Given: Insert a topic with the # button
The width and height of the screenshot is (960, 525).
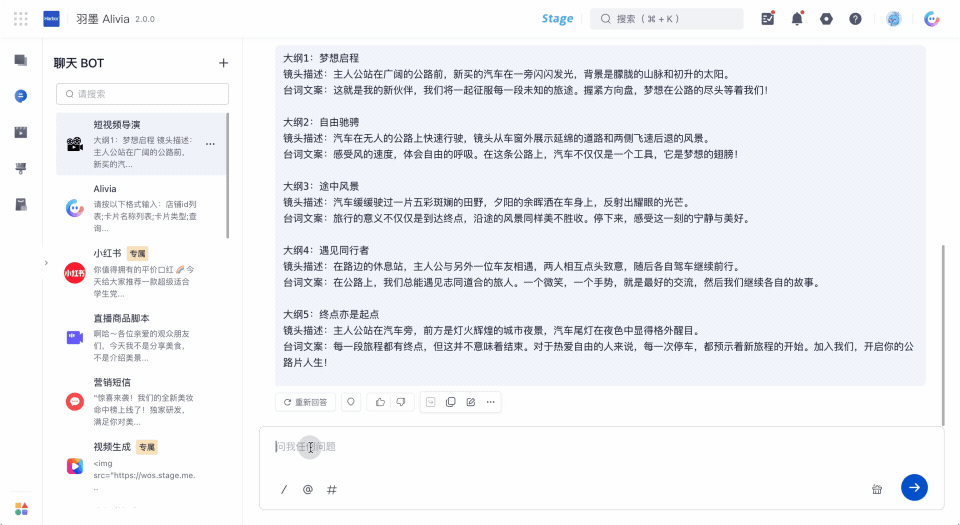Looking at the screenshot, I should click(x=332, y=490).
